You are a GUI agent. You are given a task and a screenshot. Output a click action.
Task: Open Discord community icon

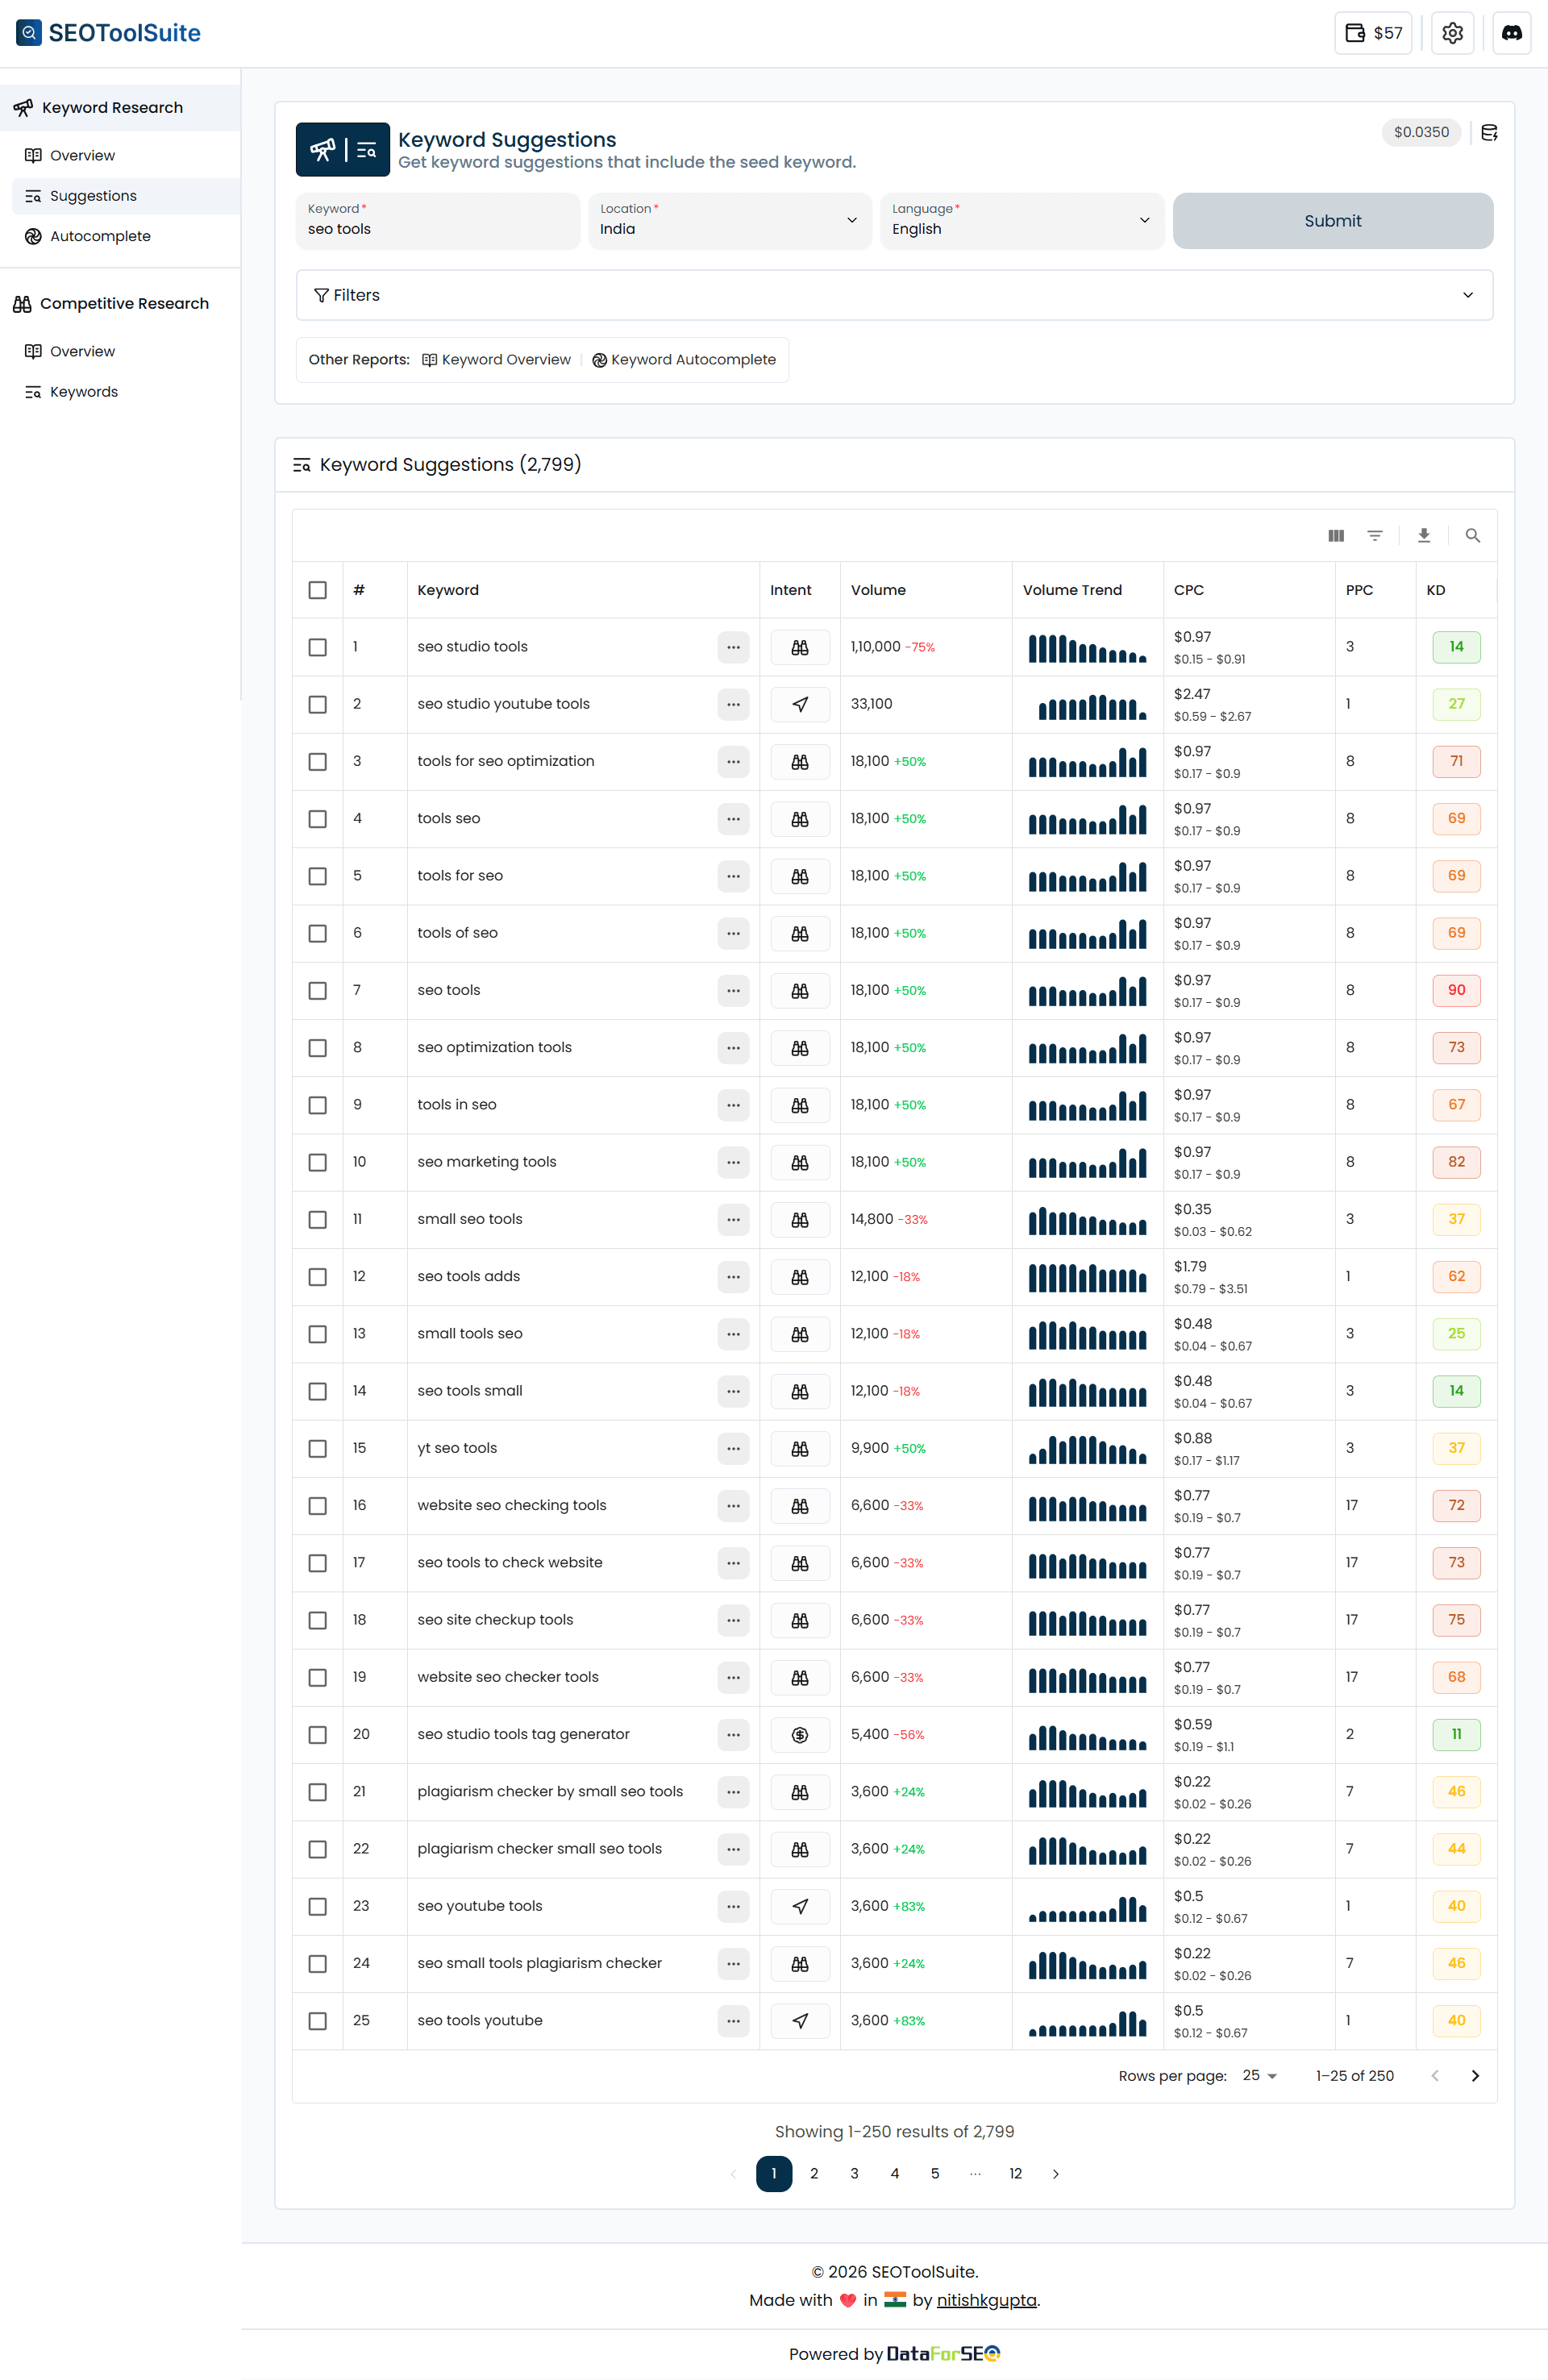(x=1511, y=33)
